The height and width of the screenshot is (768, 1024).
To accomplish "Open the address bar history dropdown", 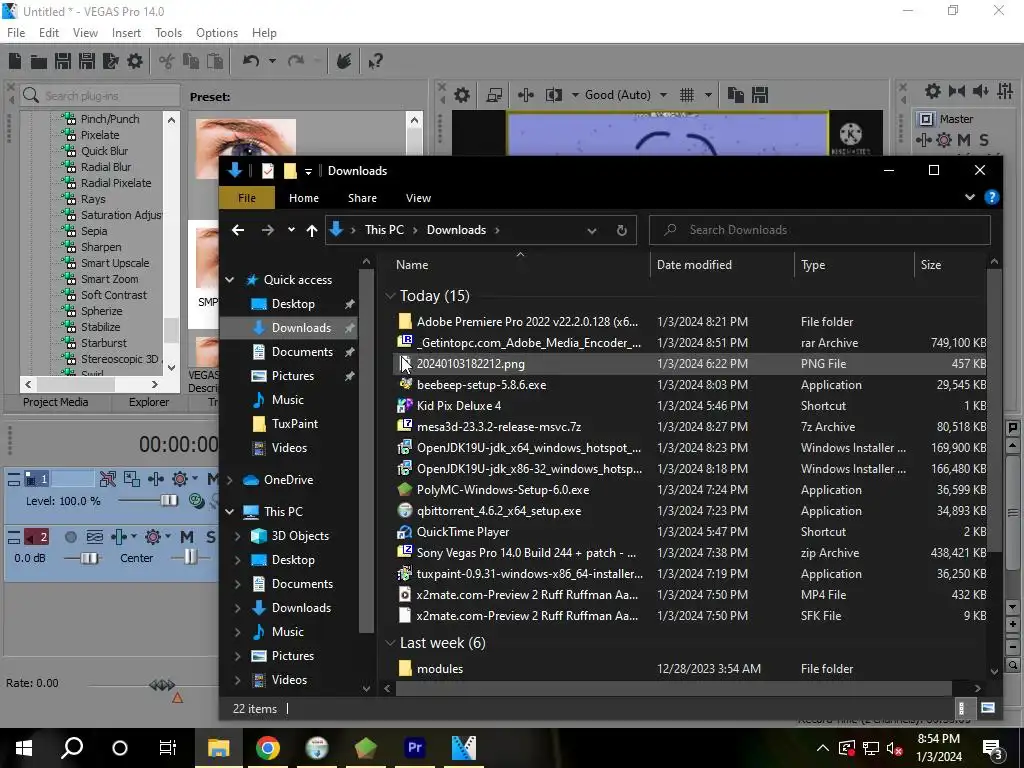I will coord(592,231).
